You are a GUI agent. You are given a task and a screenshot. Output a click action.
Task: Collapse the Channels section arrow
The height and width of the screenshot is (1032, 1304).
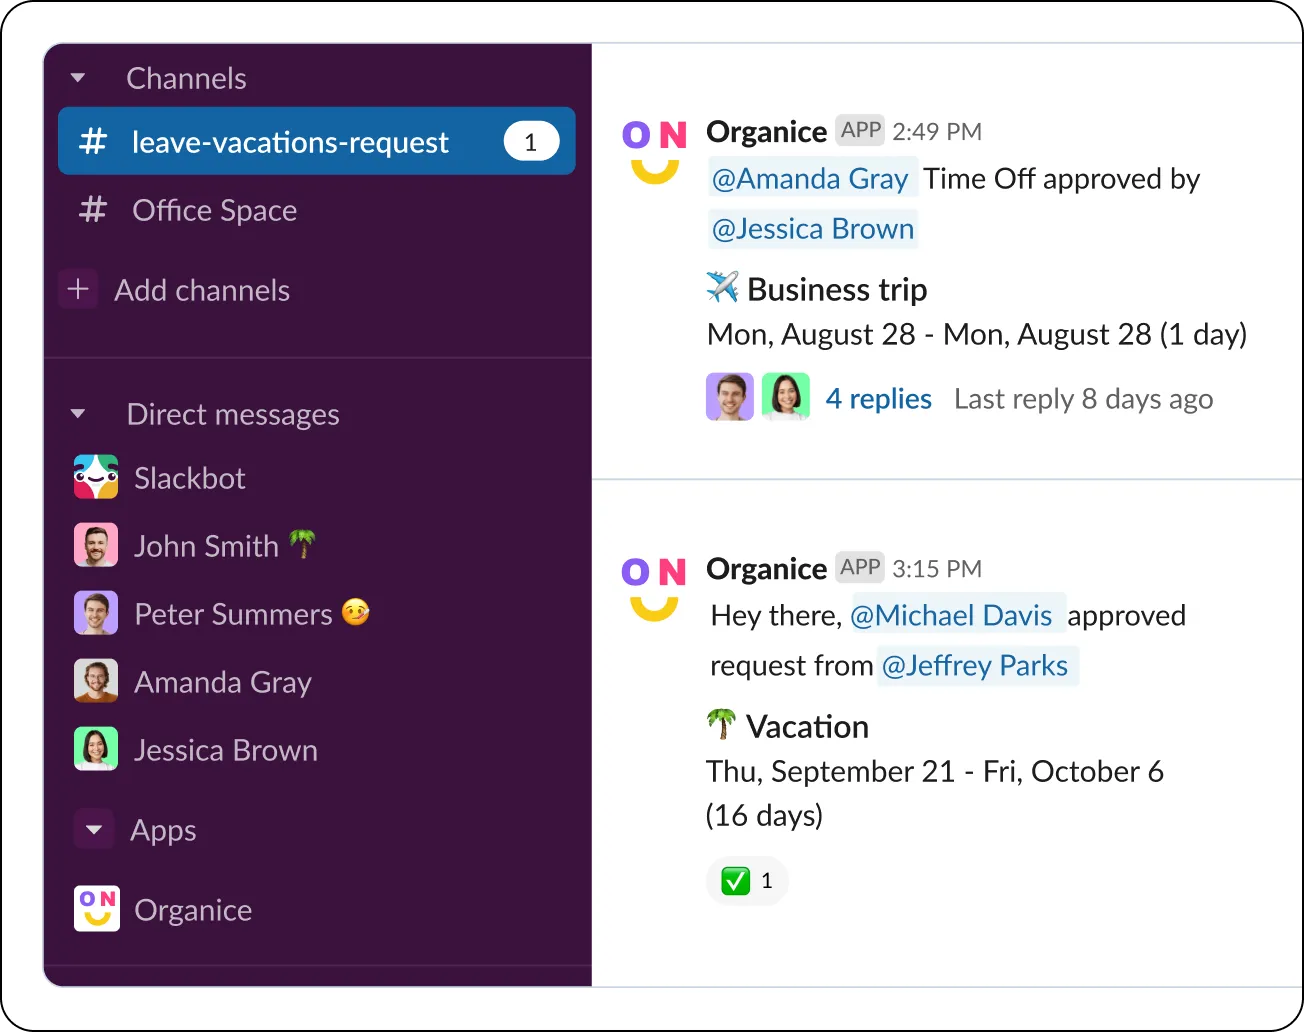coord(78,78)
